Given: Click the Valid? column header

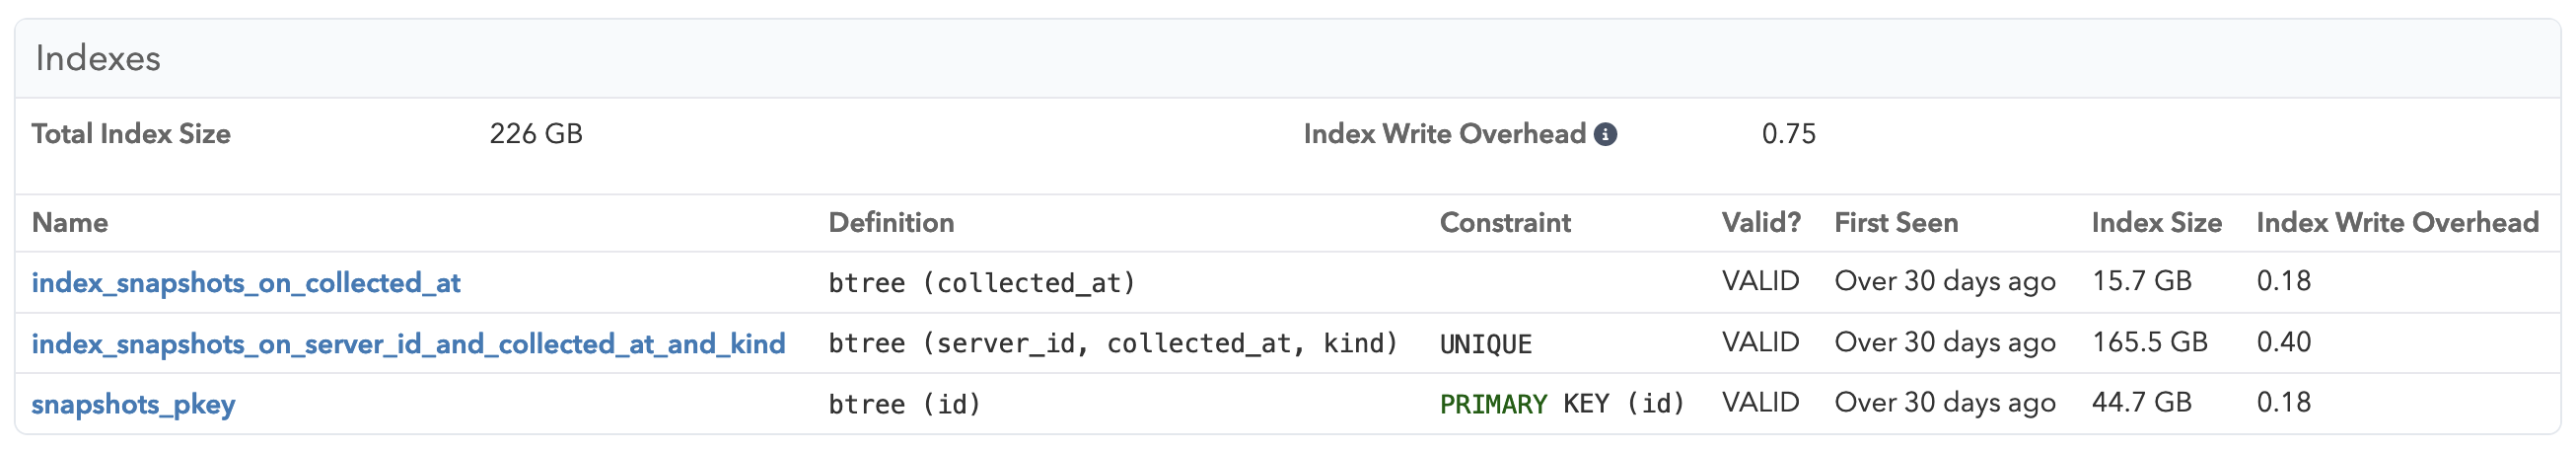Looking at the screenshot, I should point(1761,222).
